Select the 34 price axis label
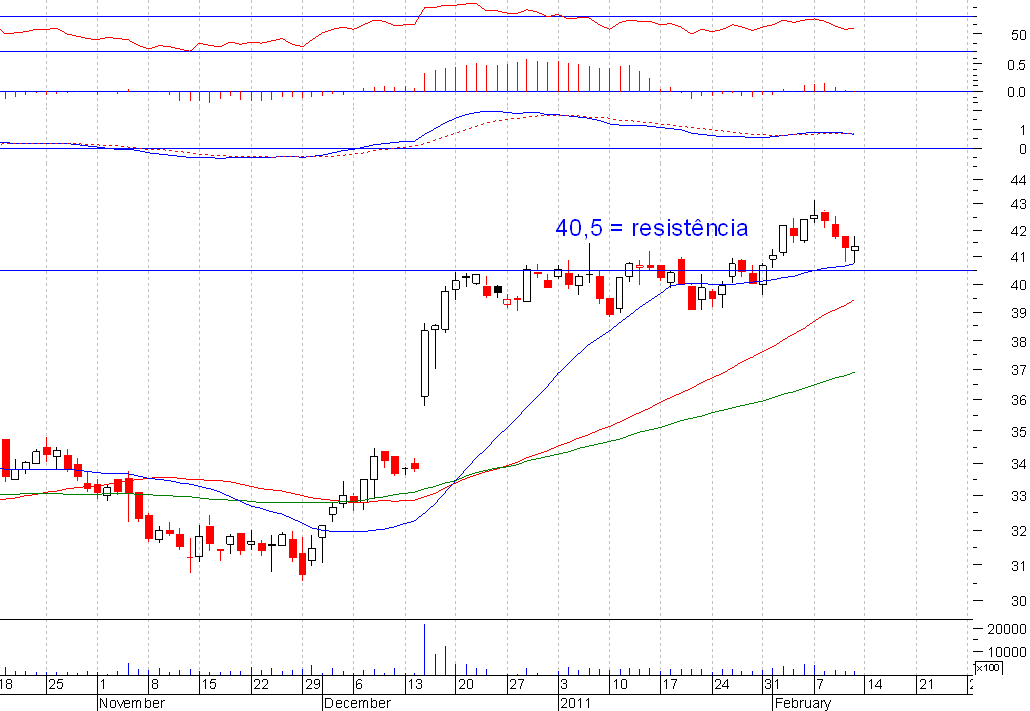 coord(1018,465)
